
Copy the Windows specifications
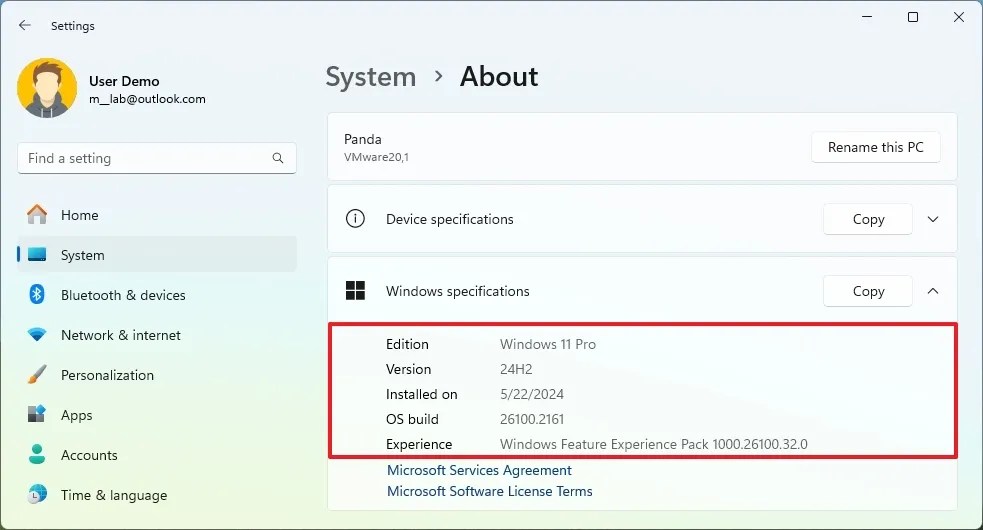click(868, 291)
